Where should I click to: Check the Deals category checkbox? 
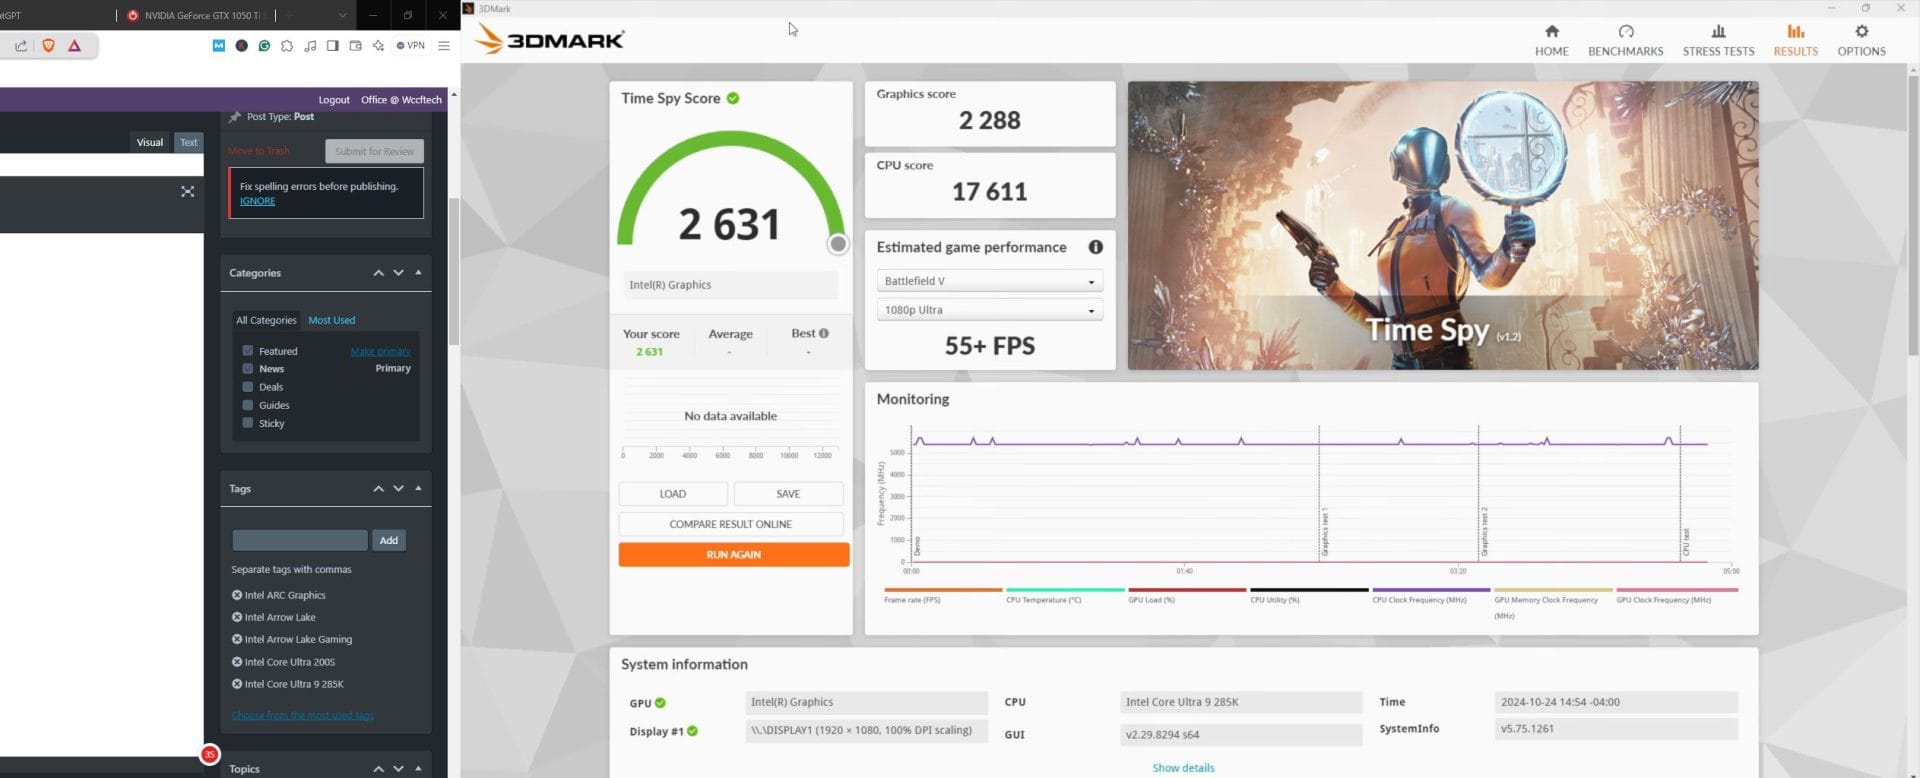click(x=248, y=387)
